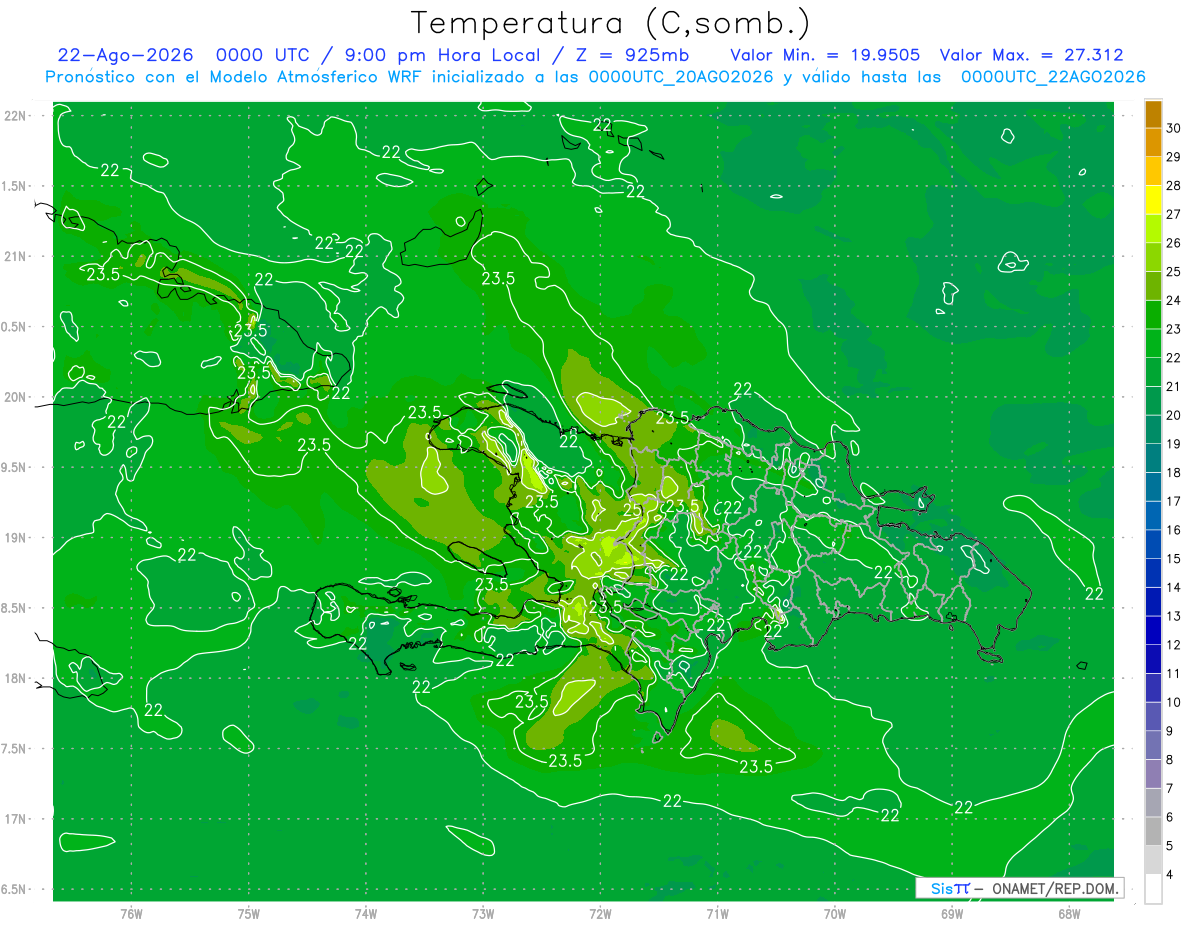Click the "68W" longitude axis label
Screen dimensions: 1200x927
pos(1069,913)
